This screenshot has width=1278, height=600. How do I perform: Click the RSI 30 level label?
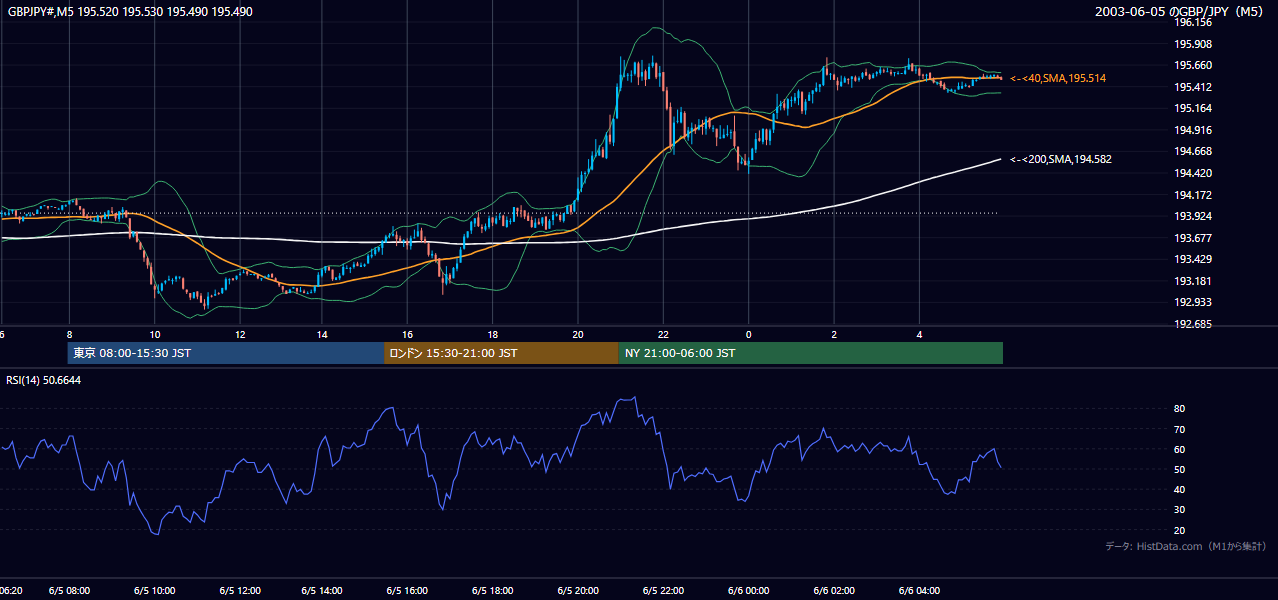(x=1179, y=510)
